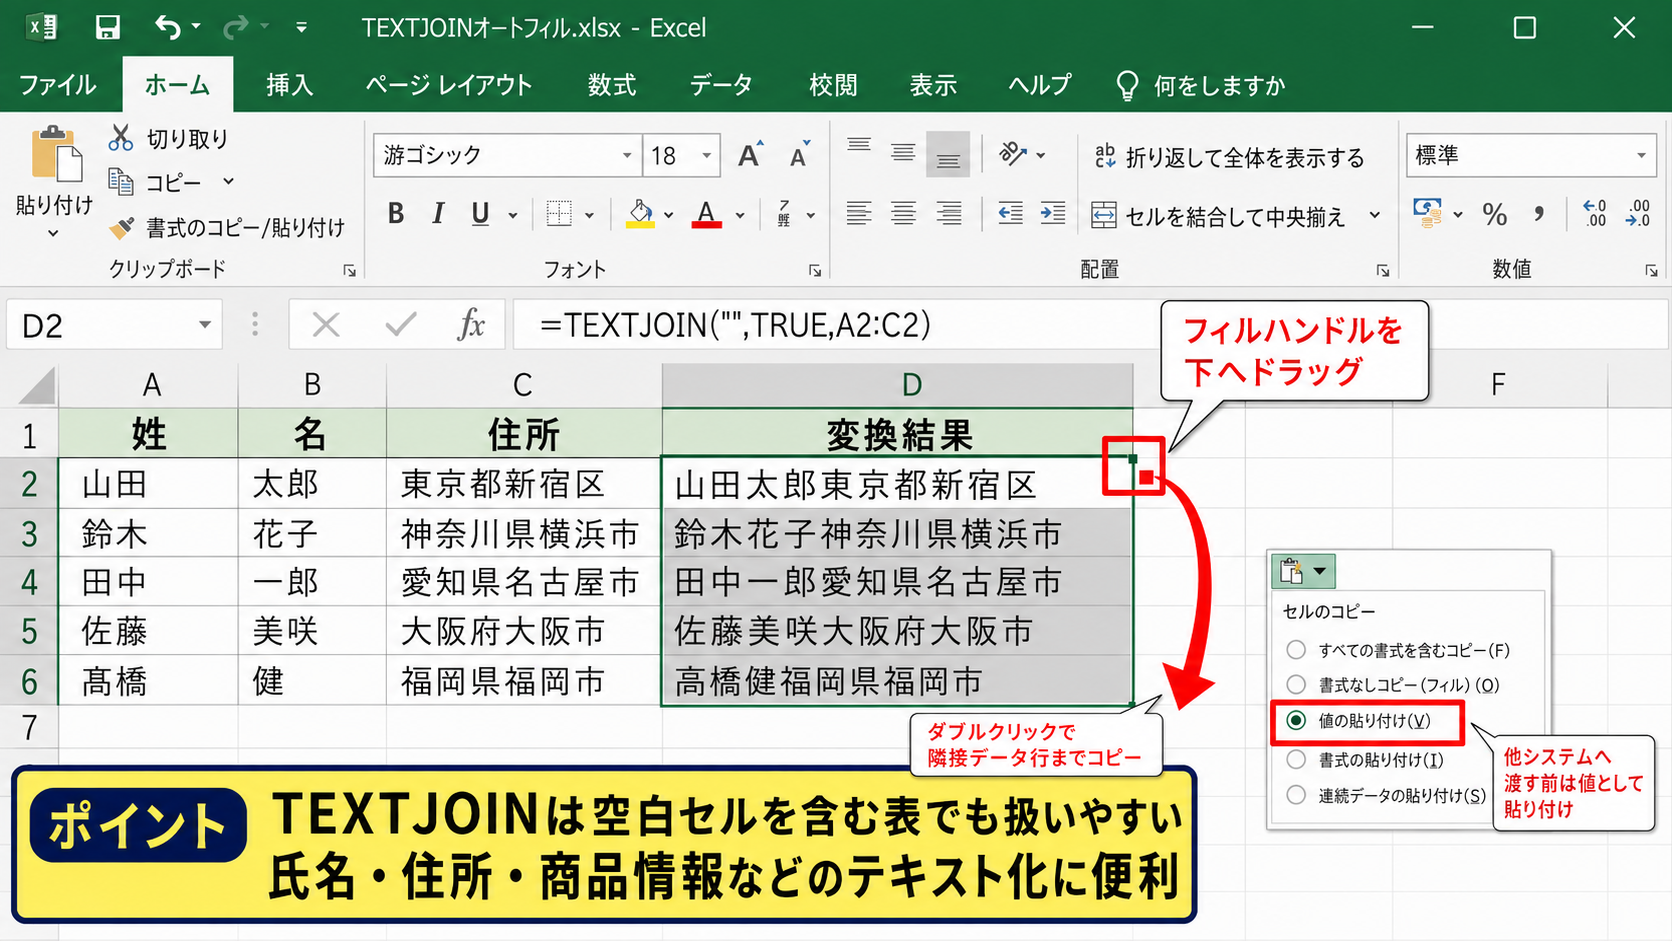1672x941 pixels.
Task: Open the フォント dialog launcher
Action: [815, 270]
